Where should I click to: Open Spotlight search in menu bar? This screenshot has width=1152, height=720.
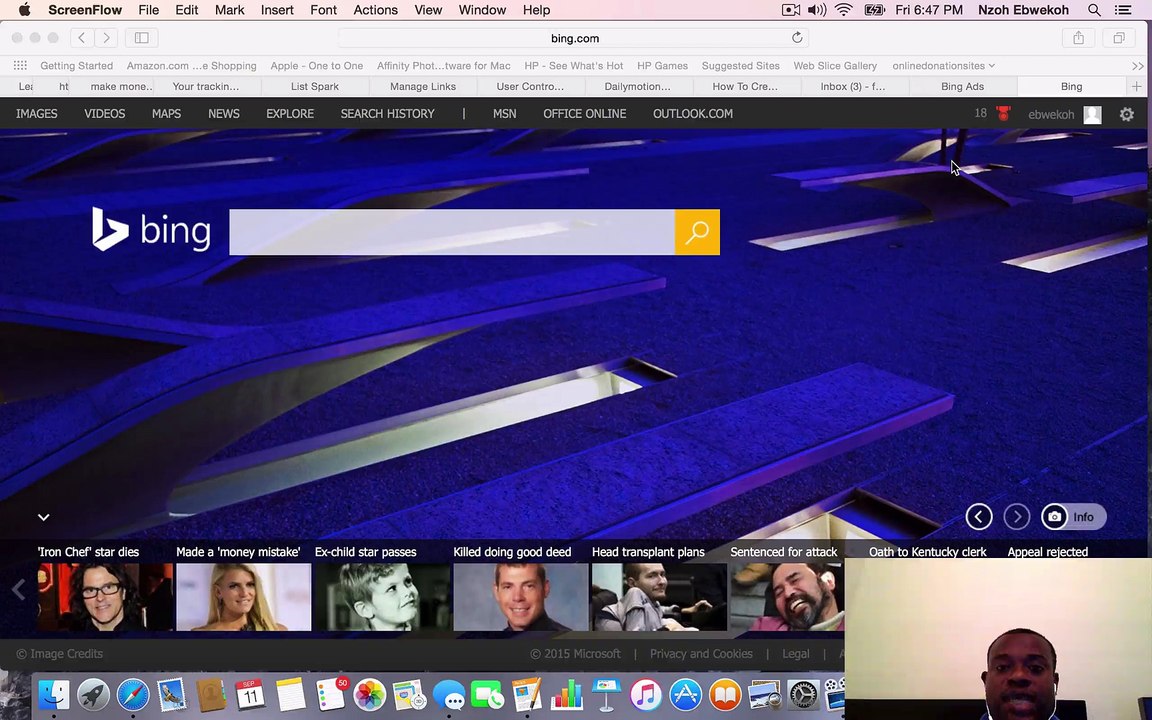[x=1094, y=10]
